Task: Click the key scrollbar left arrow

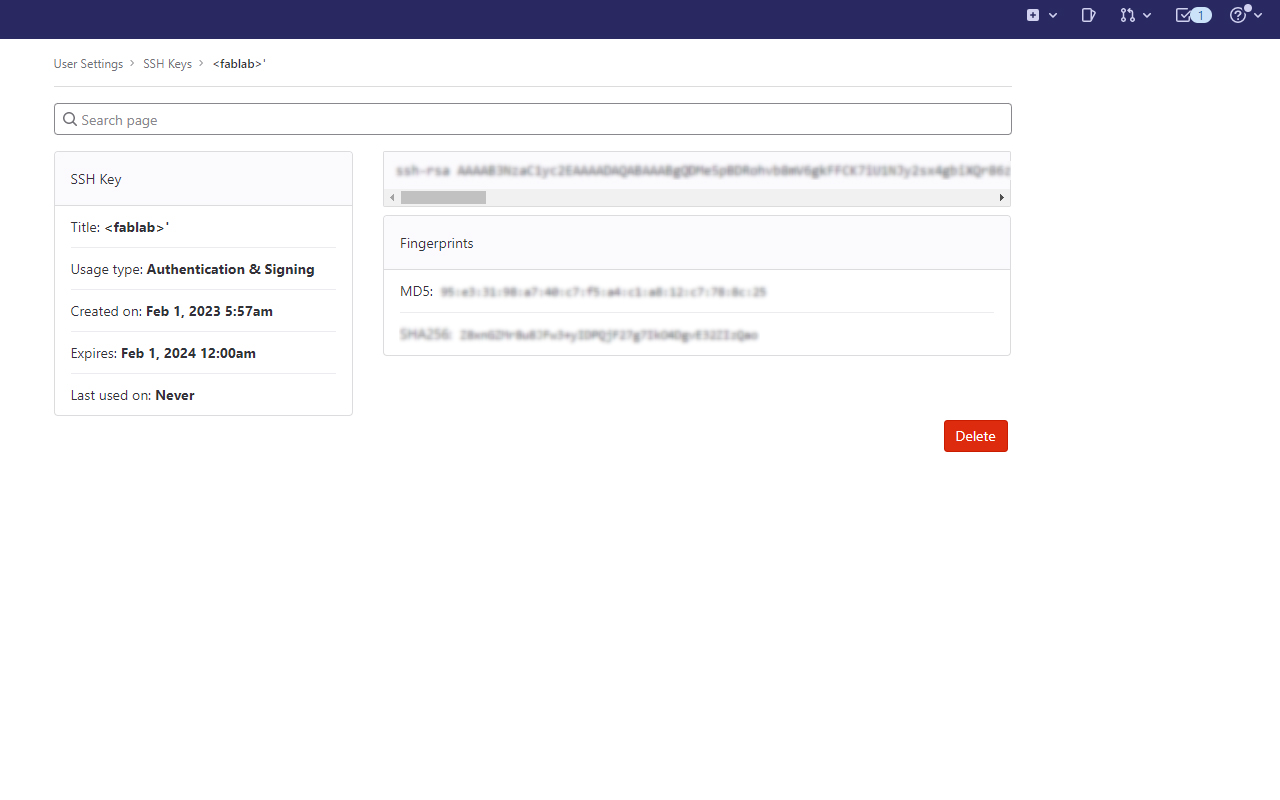Action: (x=392, y=198)
